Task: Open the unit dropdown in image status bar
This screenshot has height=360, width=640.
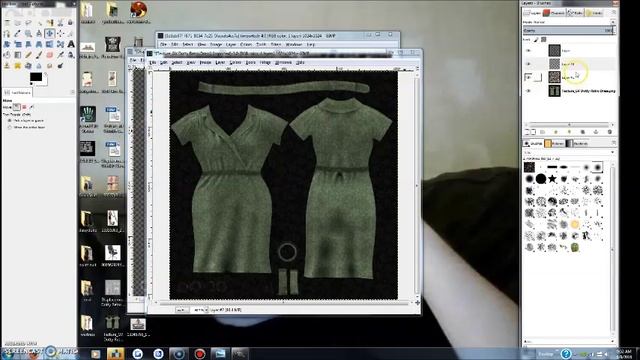Action: [x=182, y=310]
